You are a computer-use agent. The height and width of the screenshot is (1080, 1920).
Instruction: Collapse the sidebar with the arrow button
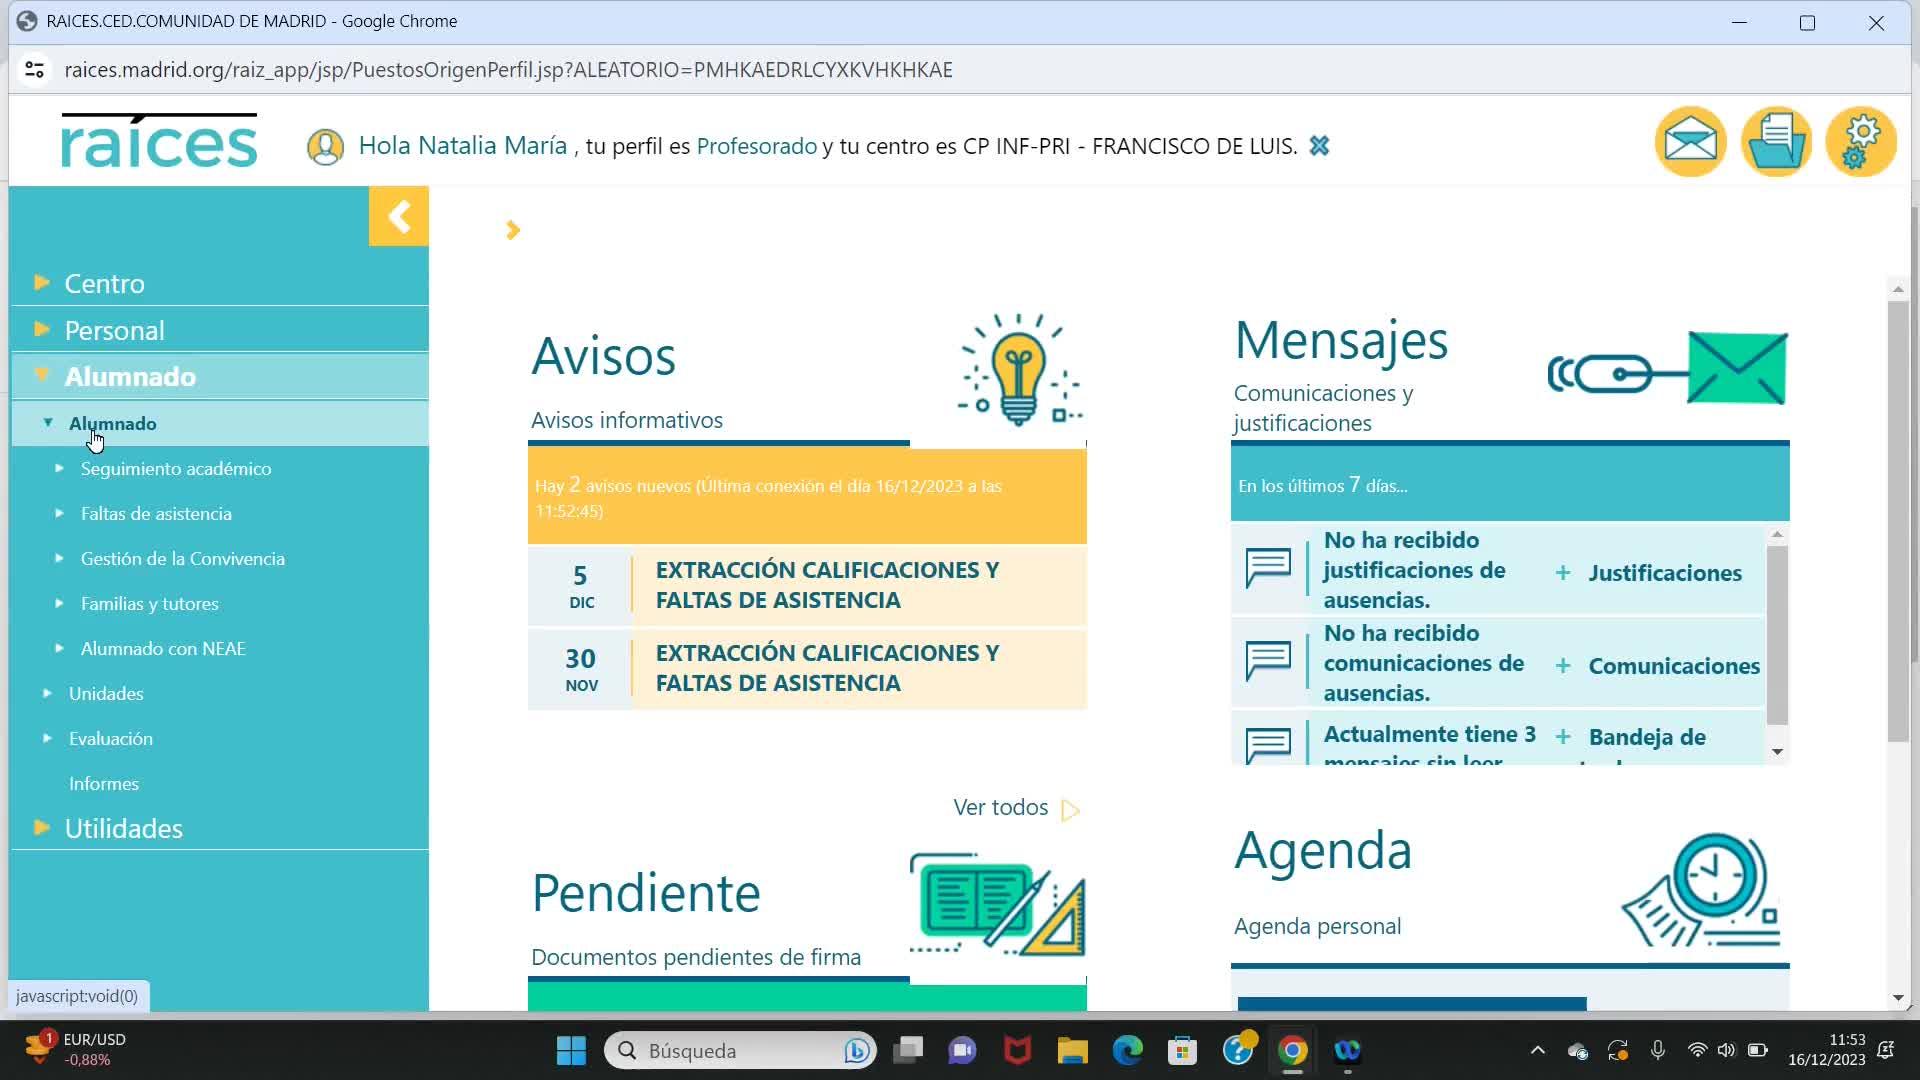[x=398, y=216]
